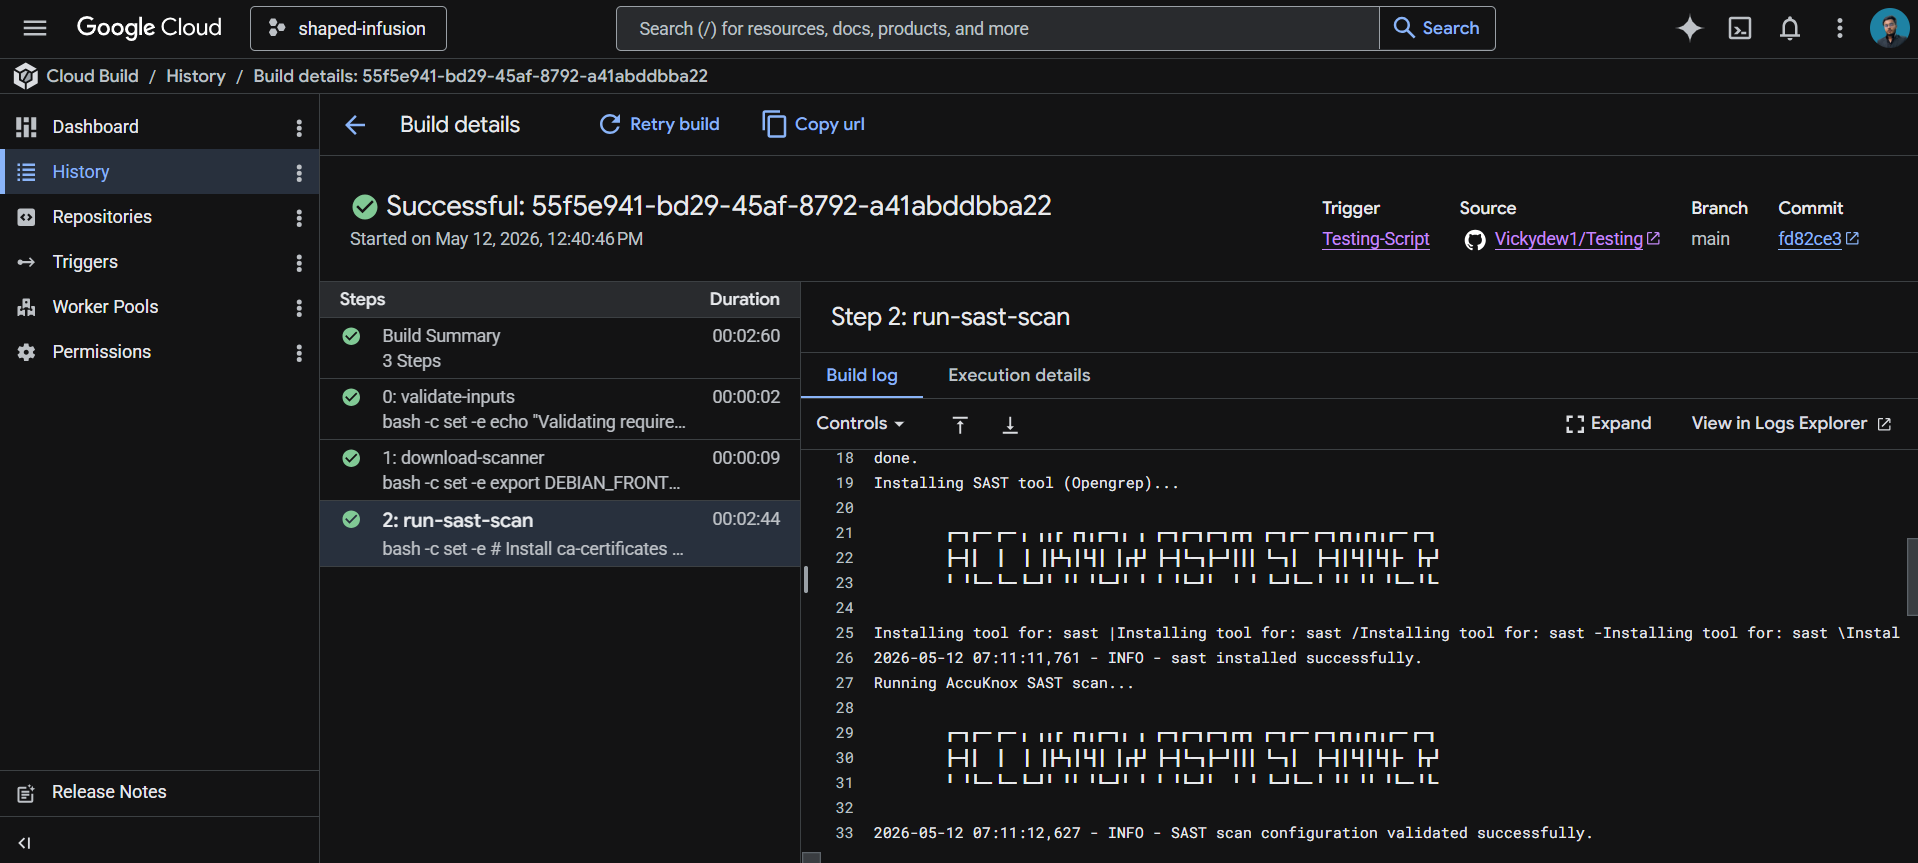Activate Cloud Shell terminal icon
This screenshot has width=1918, height=863.
pyautogui.click(x=1740, y=28)
